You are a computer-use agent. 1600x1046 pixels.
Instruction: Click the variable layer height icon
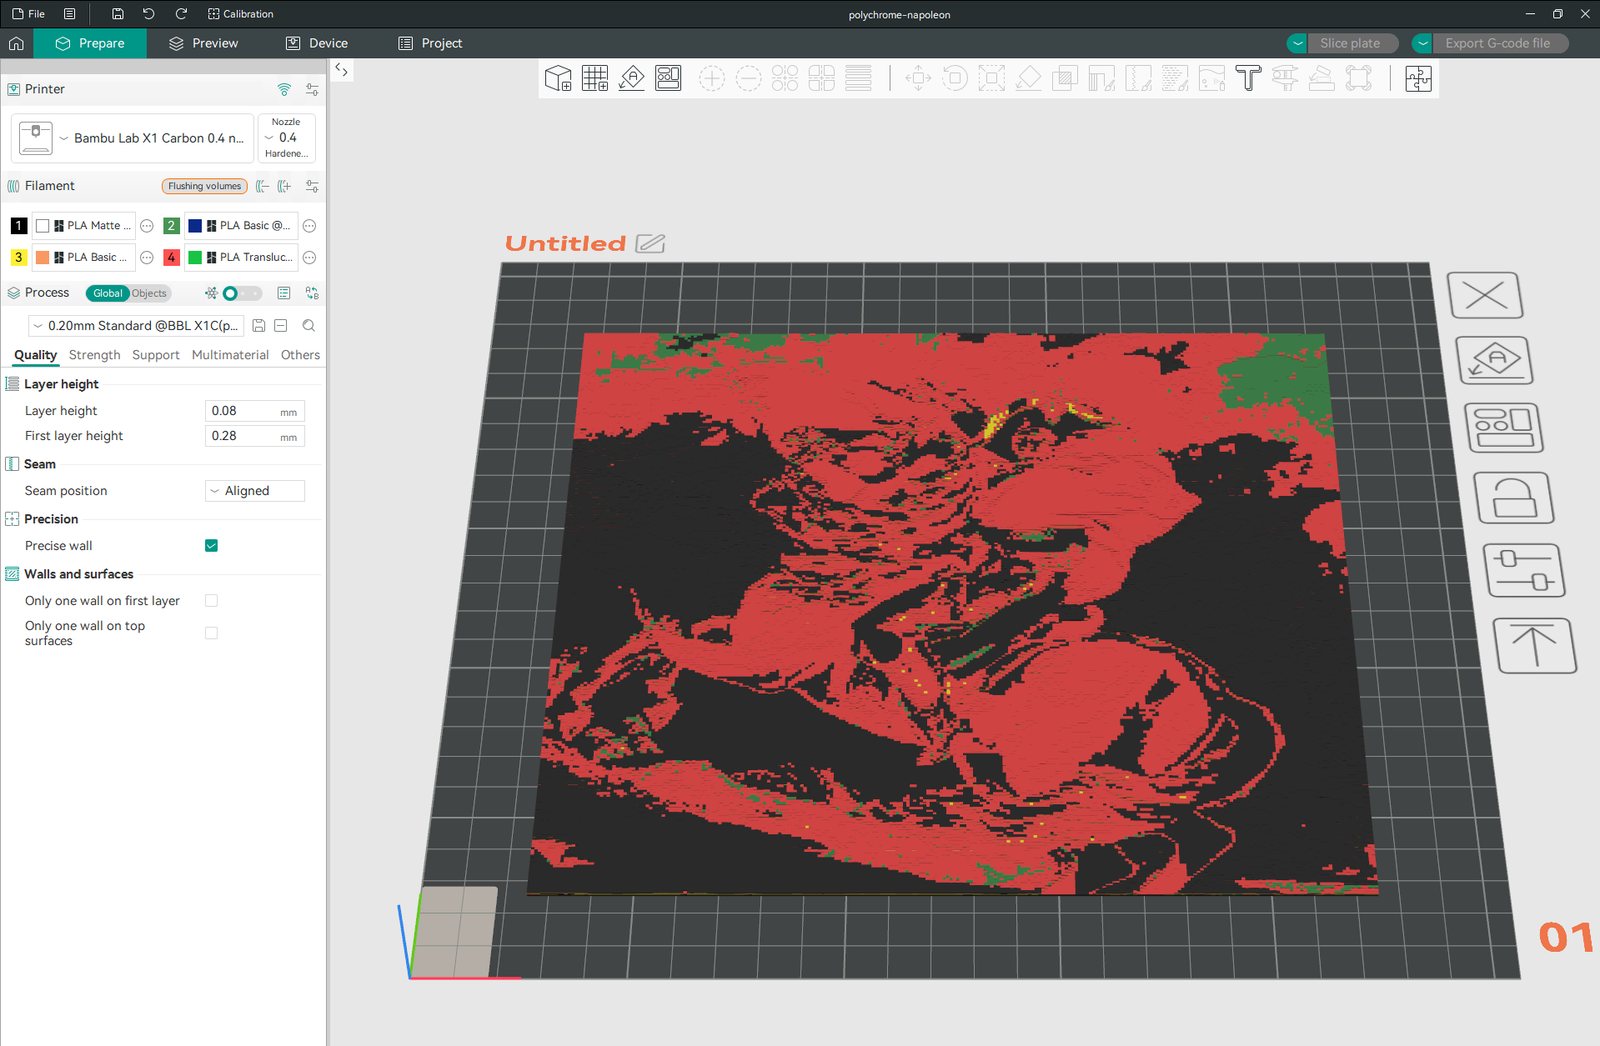[x=858, y=78]
